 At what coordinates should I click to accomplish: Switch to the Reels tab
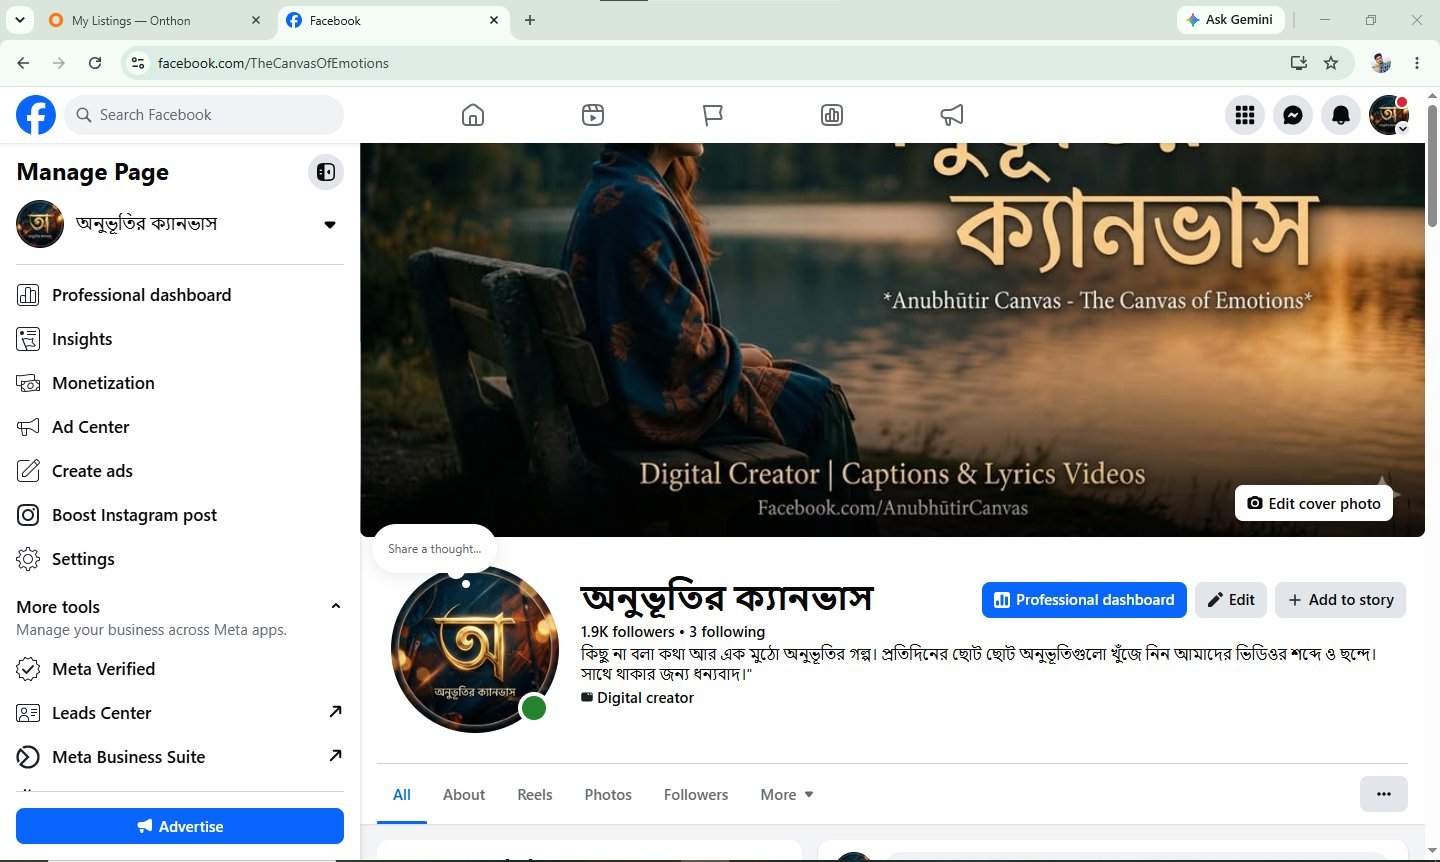point(535,795)
